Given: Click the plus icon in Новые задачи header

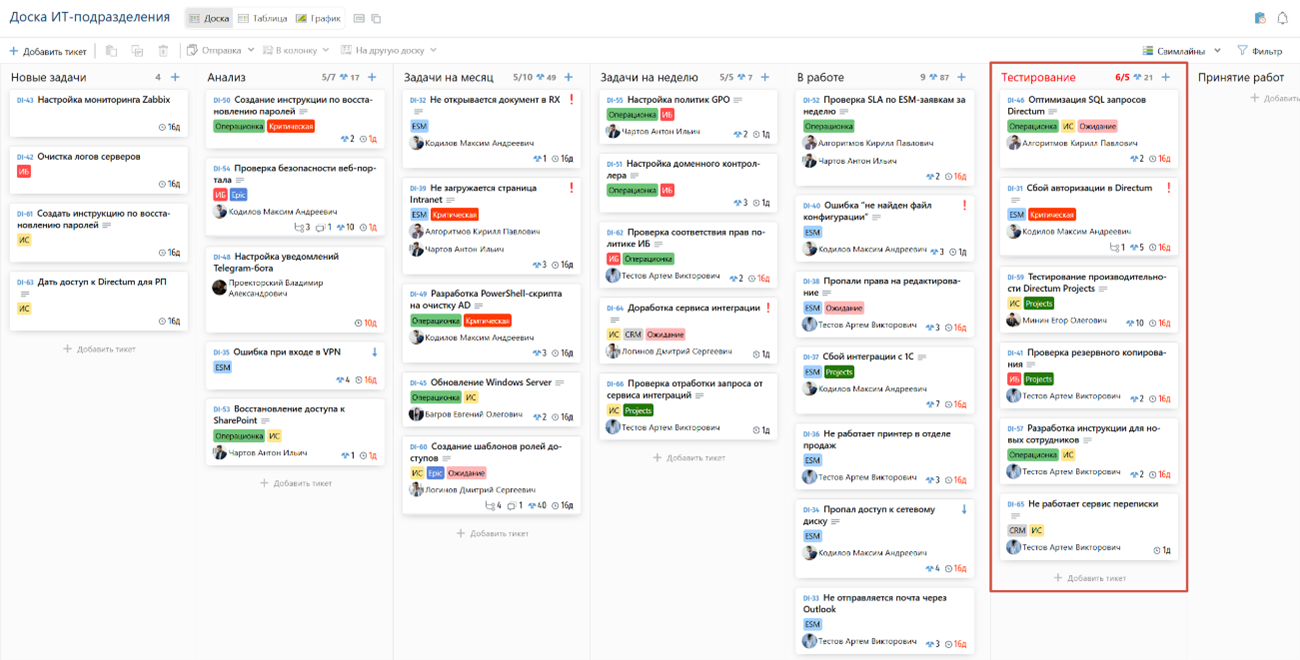Looking at the screenshot, I should point(176,77).
